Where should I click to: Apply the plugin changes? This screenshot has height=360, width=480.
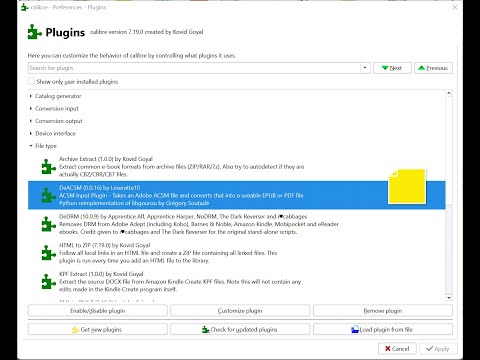point(438,349)
